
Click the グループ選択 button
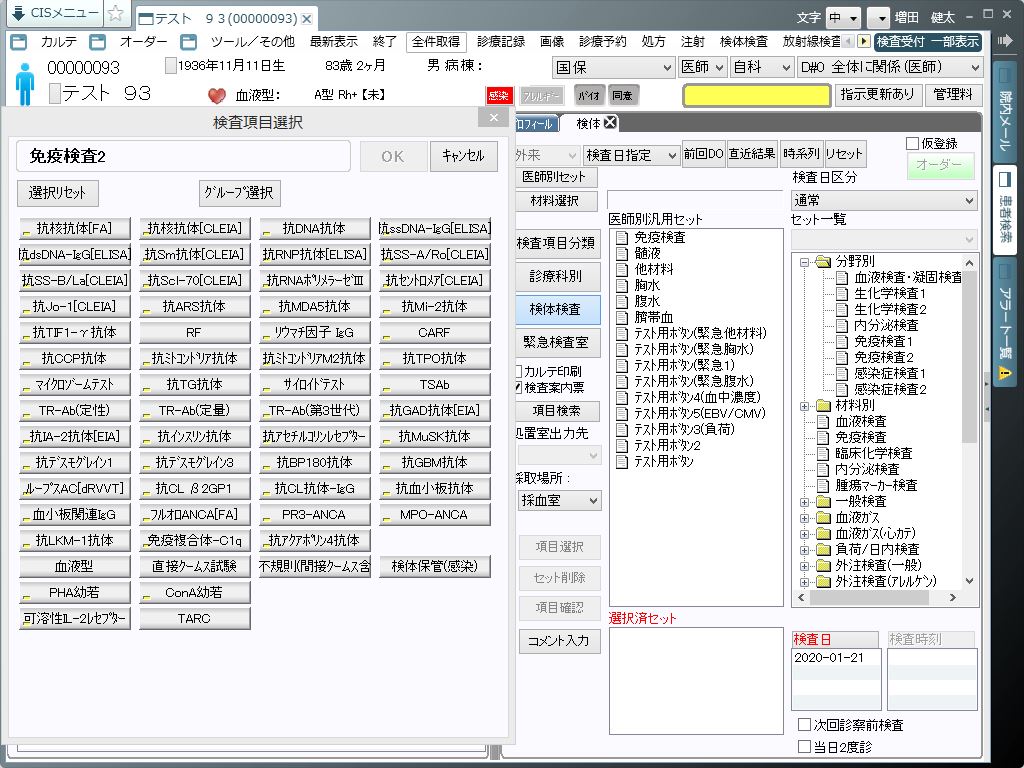[240, 193]
